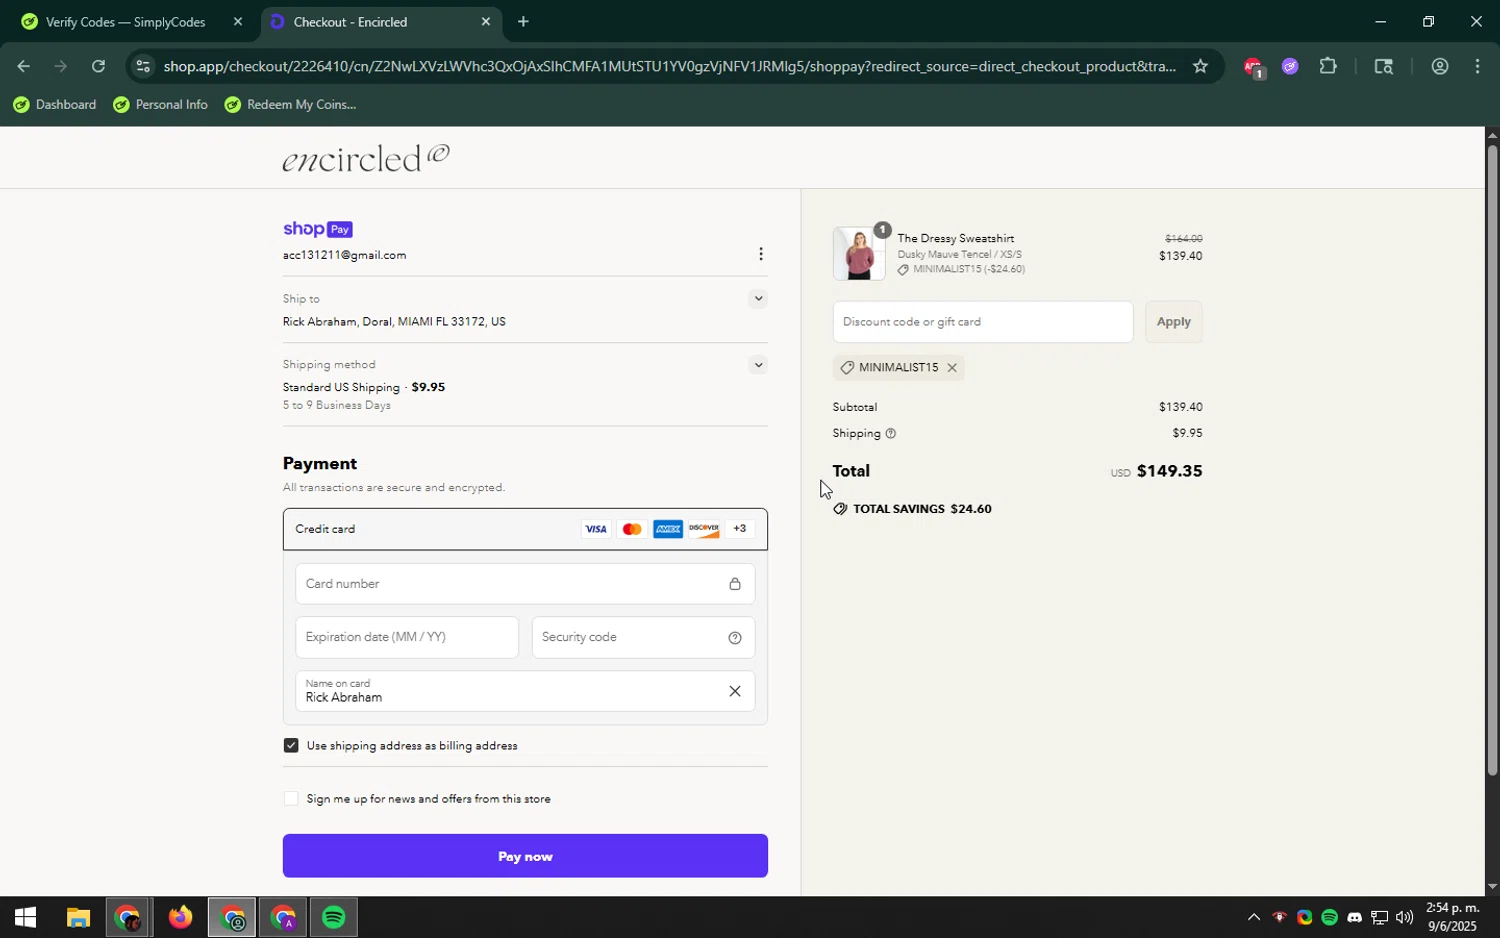Image resolution: width=1500 pixels, height=938 pixels.
Task: Focus the Card number field
Action: point(525,584)
